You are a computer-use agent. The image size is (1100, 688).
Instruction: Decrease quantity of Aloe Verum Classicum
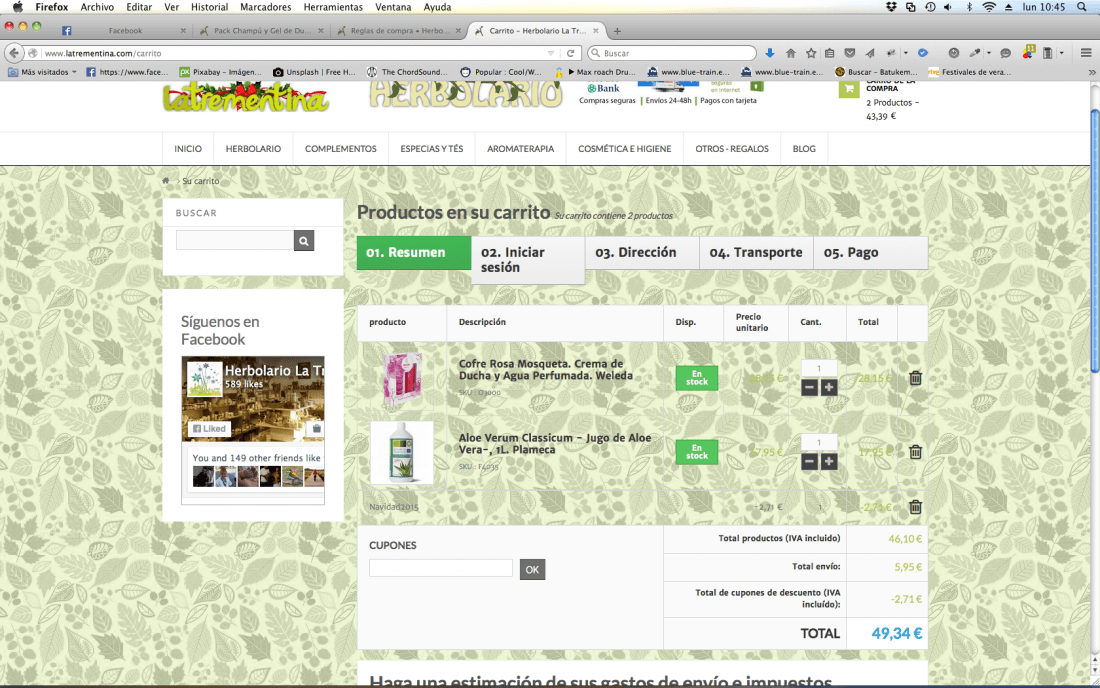[x=810, y=461]
